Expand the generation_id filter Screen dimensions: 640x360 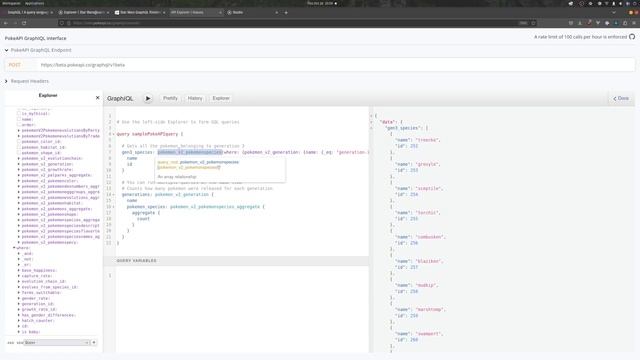click(19, 304)
